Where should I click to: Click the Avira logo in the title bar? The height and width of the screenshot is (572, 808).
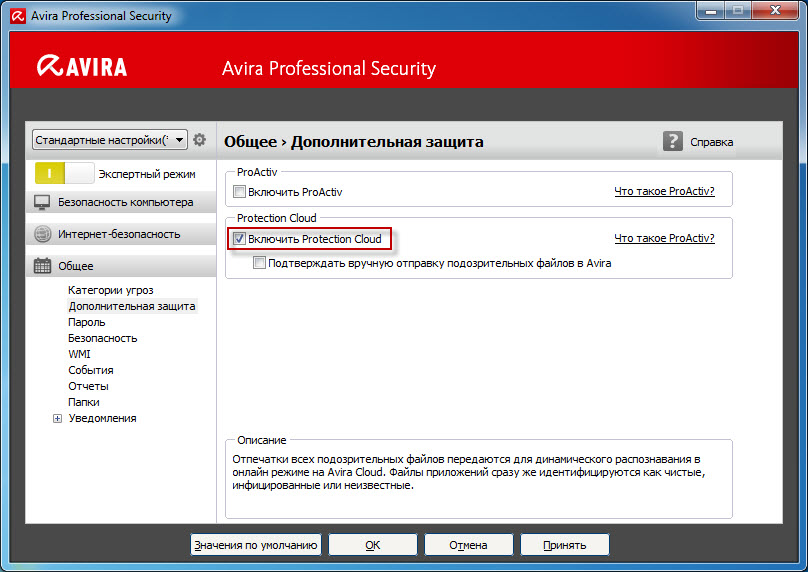pos(18,16)
